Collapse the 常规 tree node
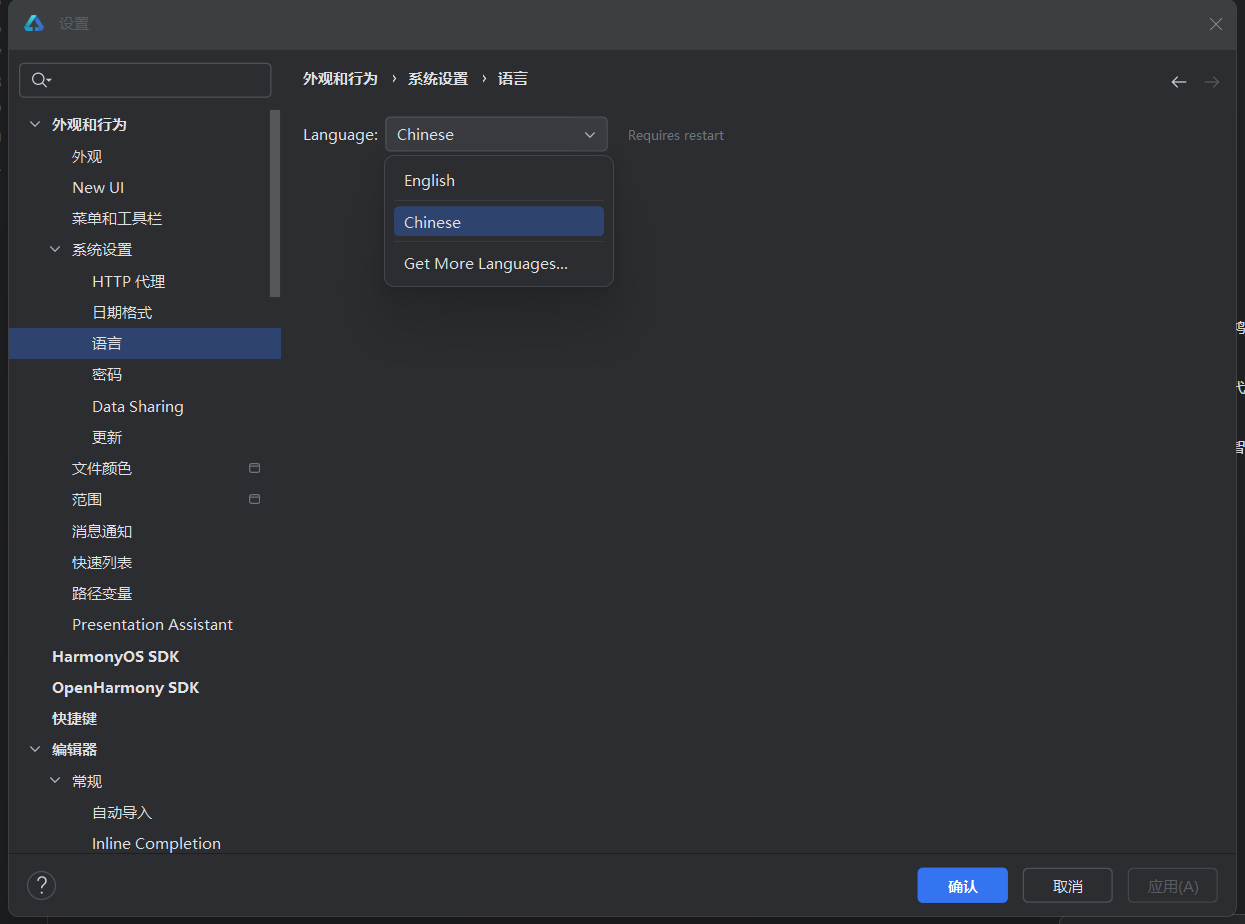 tap(55, 781)
